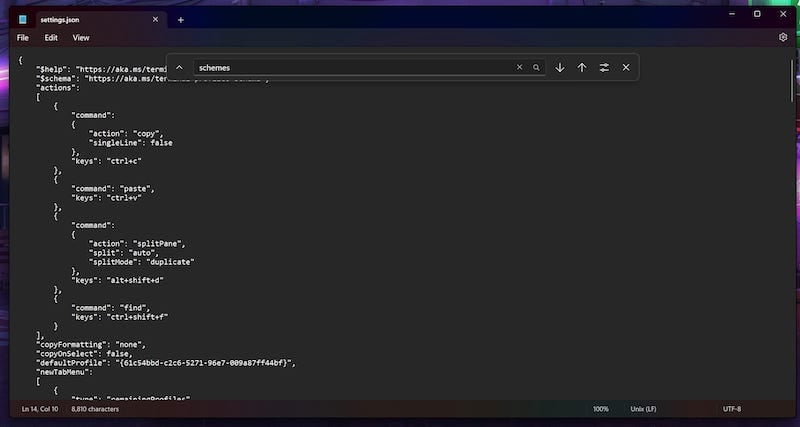The height and width of the screenshot is (427, 800).
Task: Find previous match with up arrow
Action: [582, 67]
